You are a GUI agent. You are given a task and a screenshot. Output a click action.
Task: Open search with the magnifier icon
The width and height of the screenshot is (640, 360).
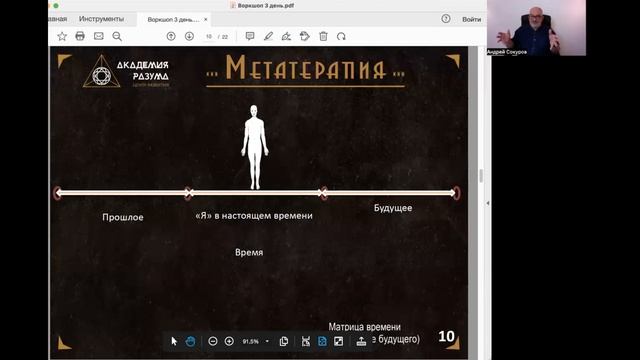click(x=117, y=37)
